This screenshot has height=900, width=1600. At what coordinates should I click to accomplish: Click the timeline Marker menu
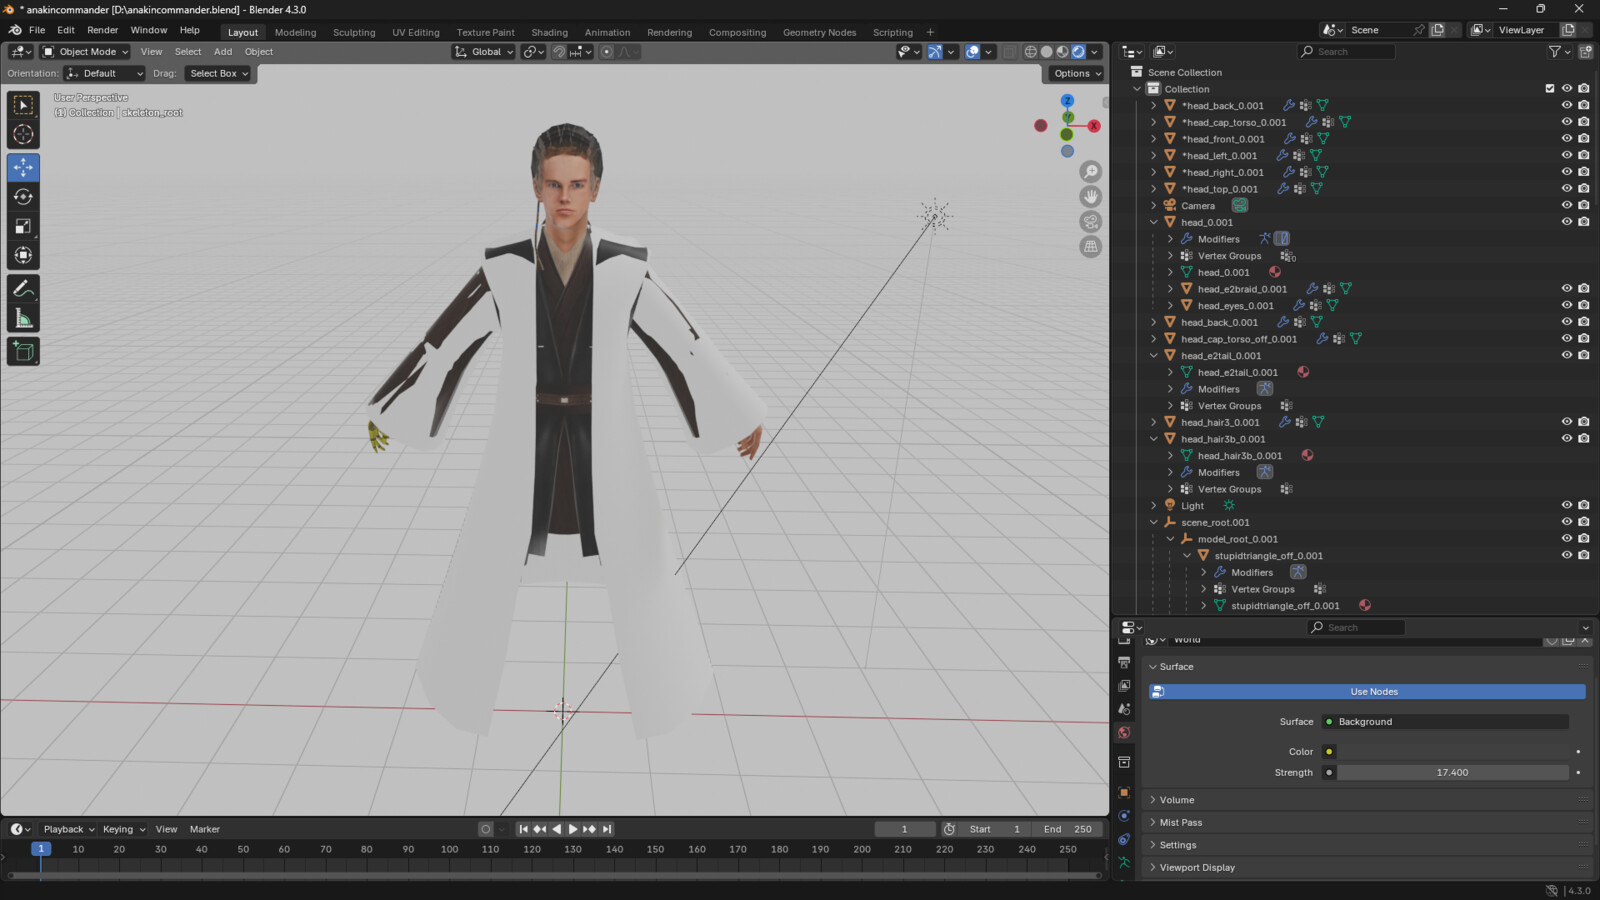[x=205, y=829]
